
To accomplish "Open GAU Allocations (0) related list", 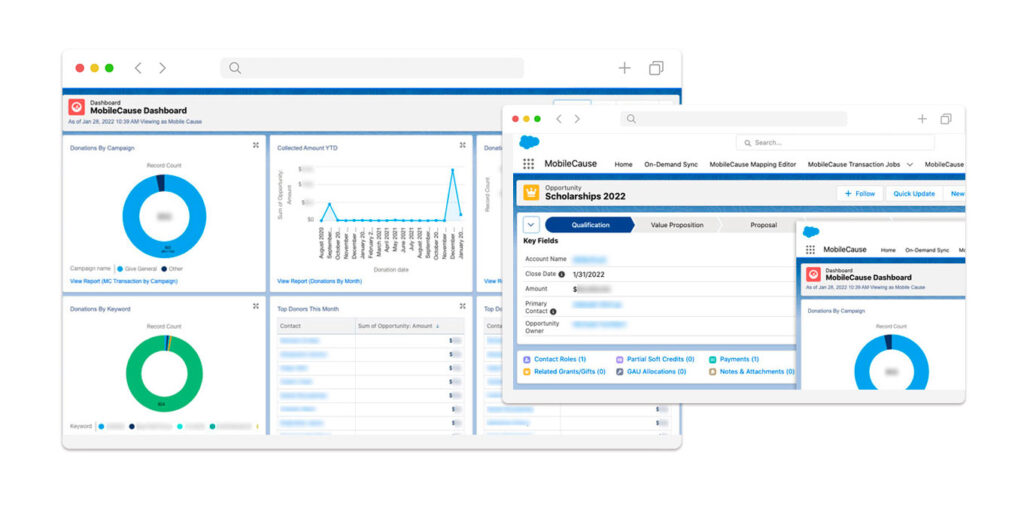I will (656, 371).
